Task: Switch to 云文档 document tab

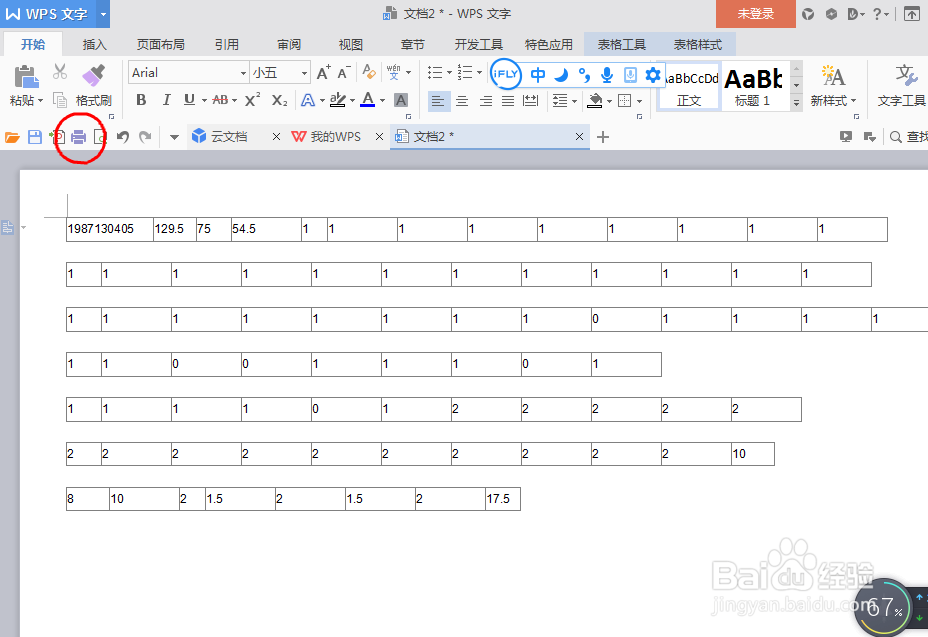Action: (x=228, y=137)
